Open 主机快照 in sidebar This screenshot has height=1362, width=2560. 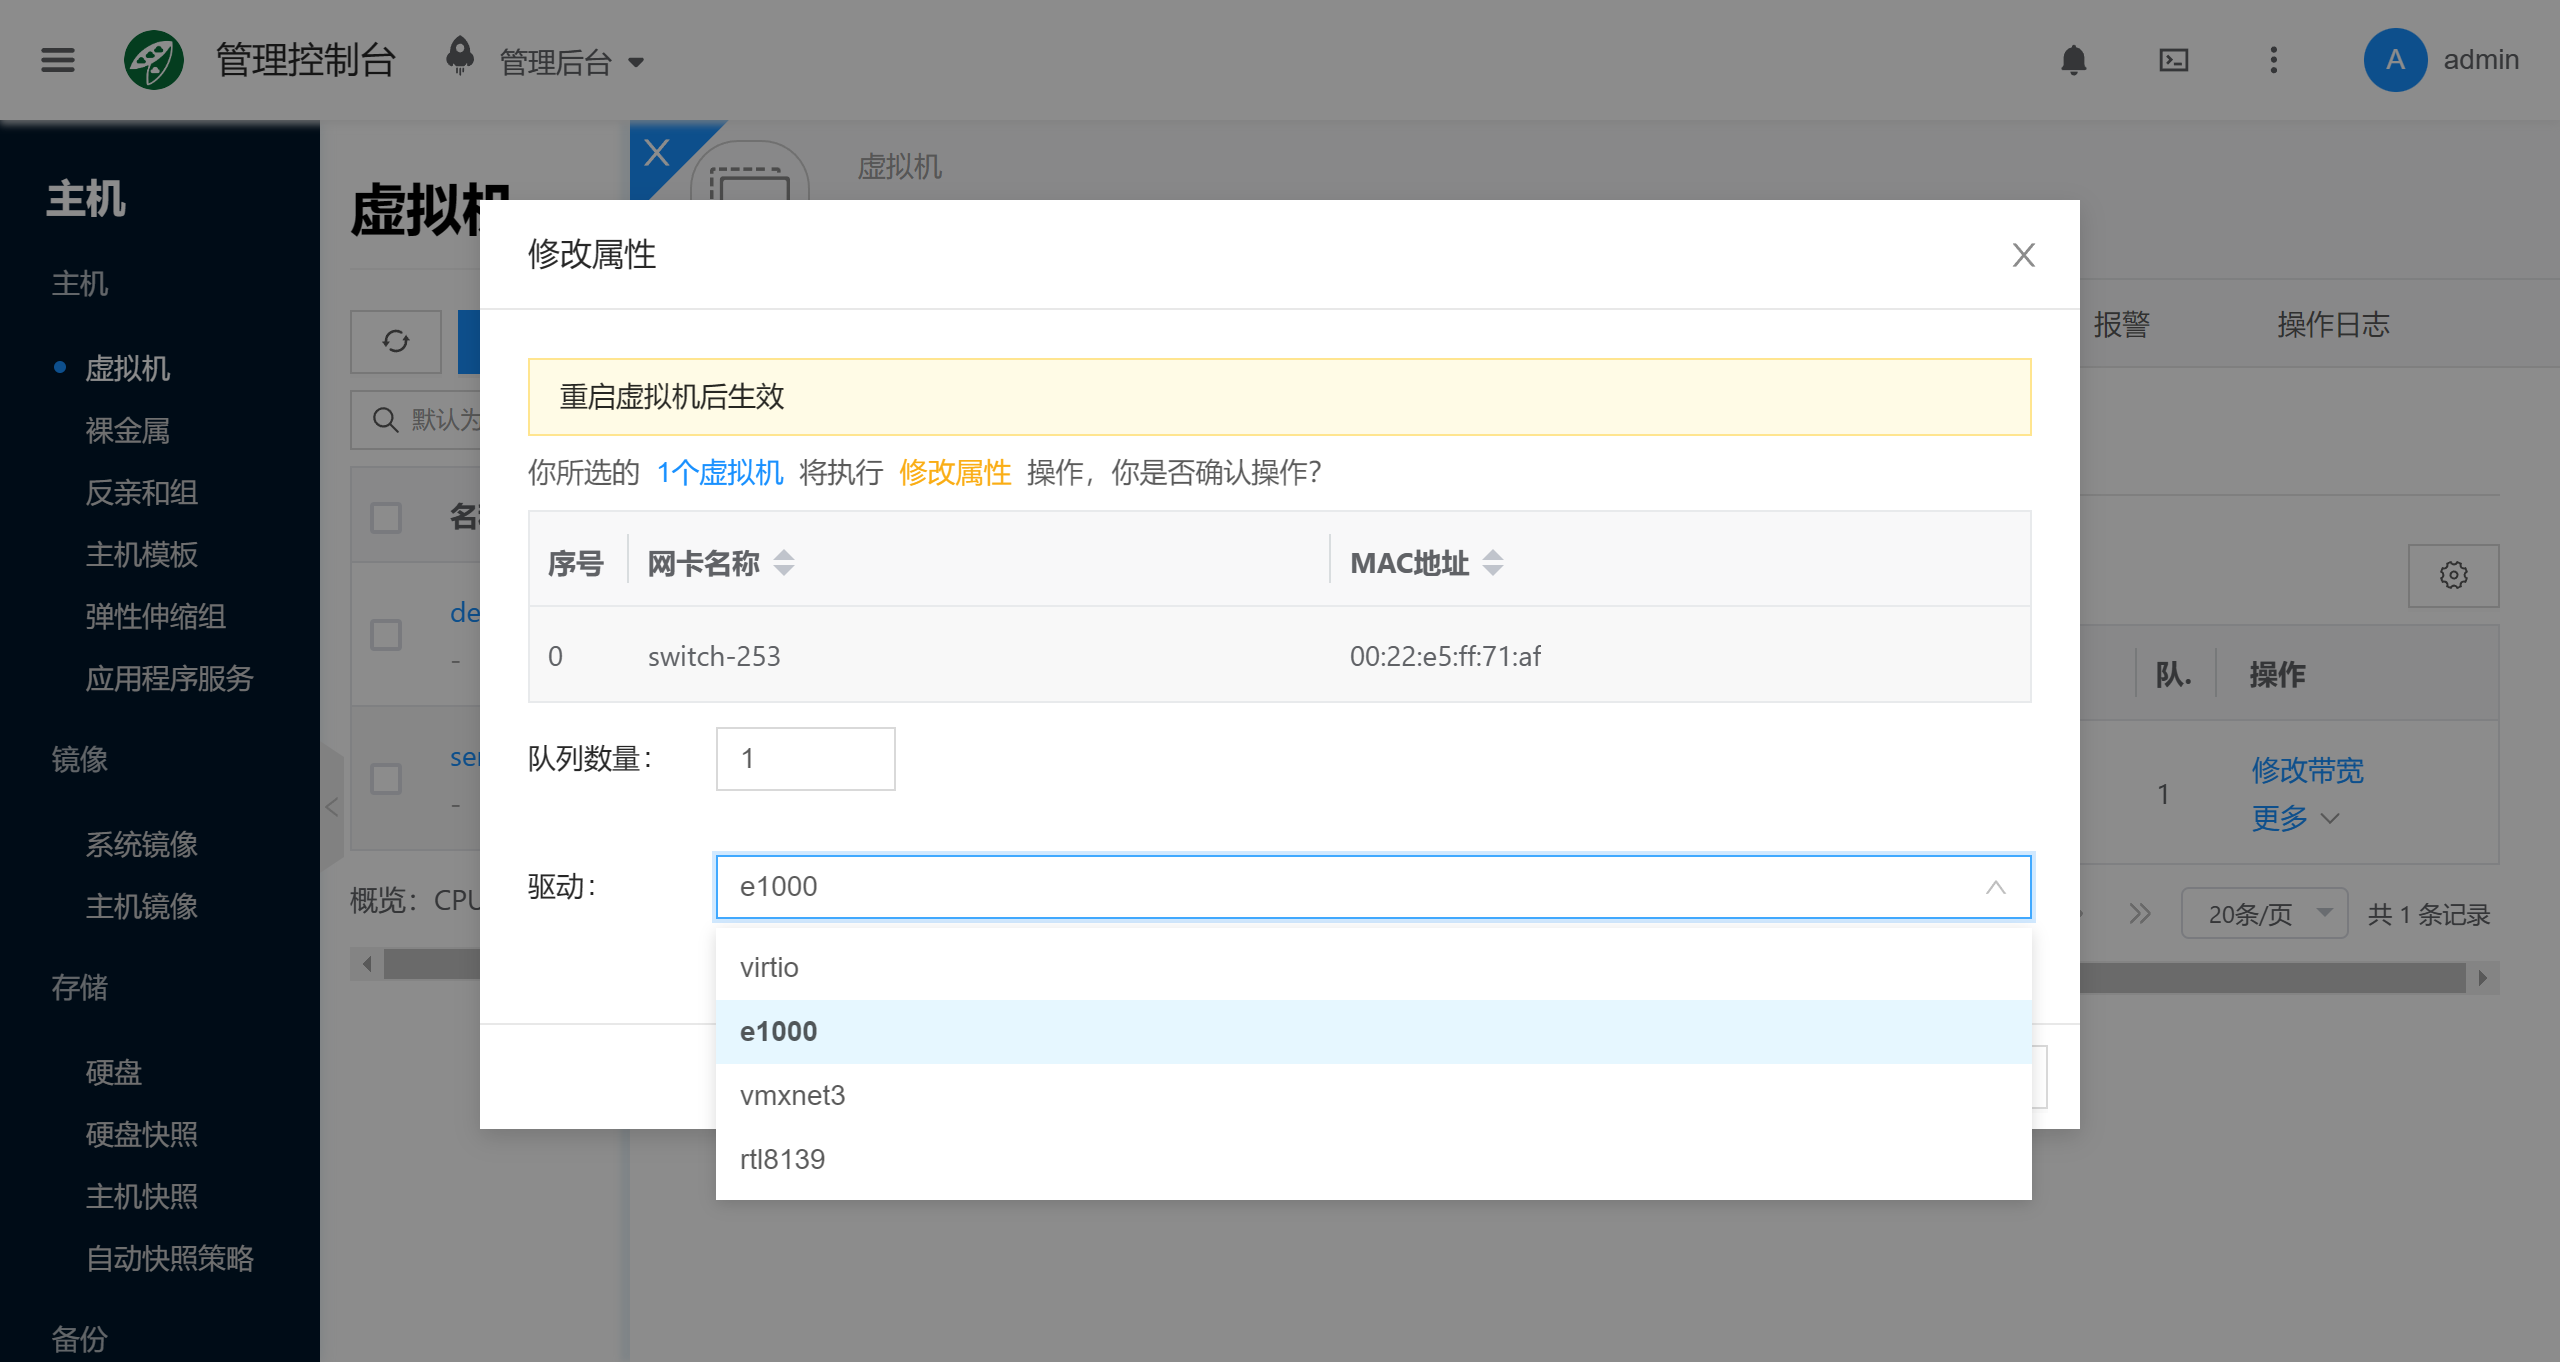[142, 1196]
